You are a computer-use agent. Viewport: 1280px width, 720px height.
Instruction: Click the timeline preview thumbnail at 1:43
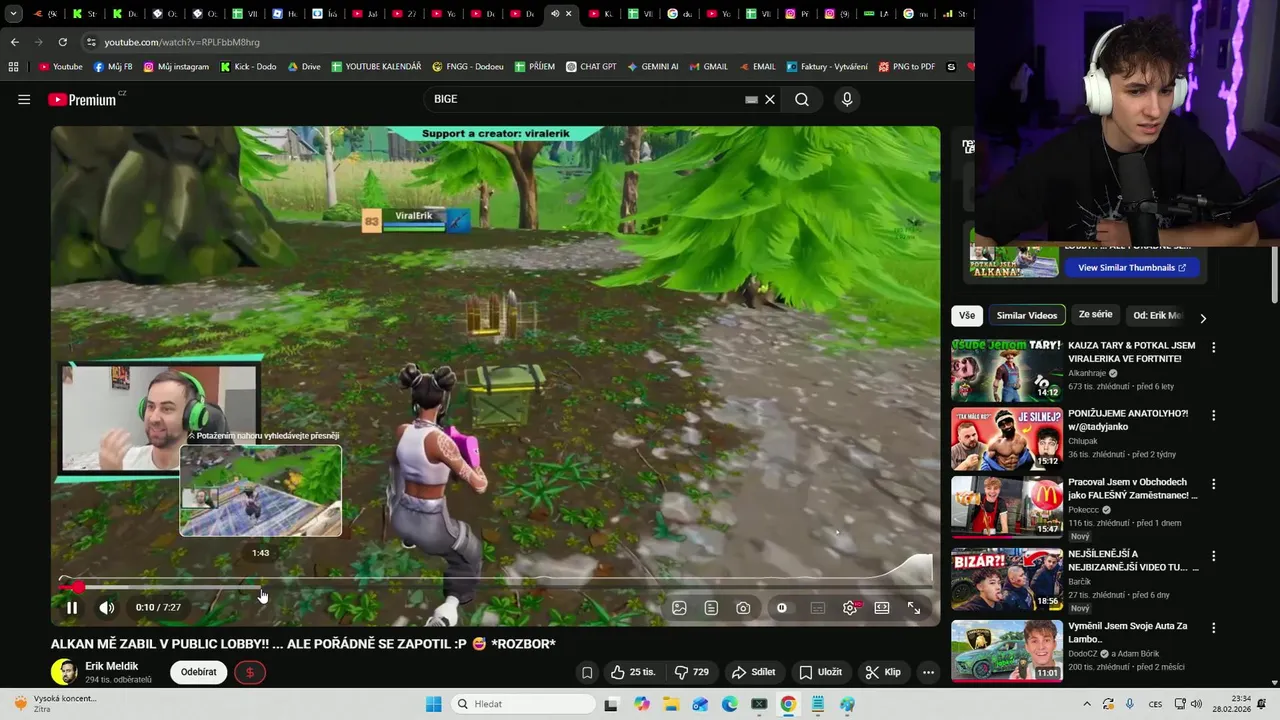(261, 490)
